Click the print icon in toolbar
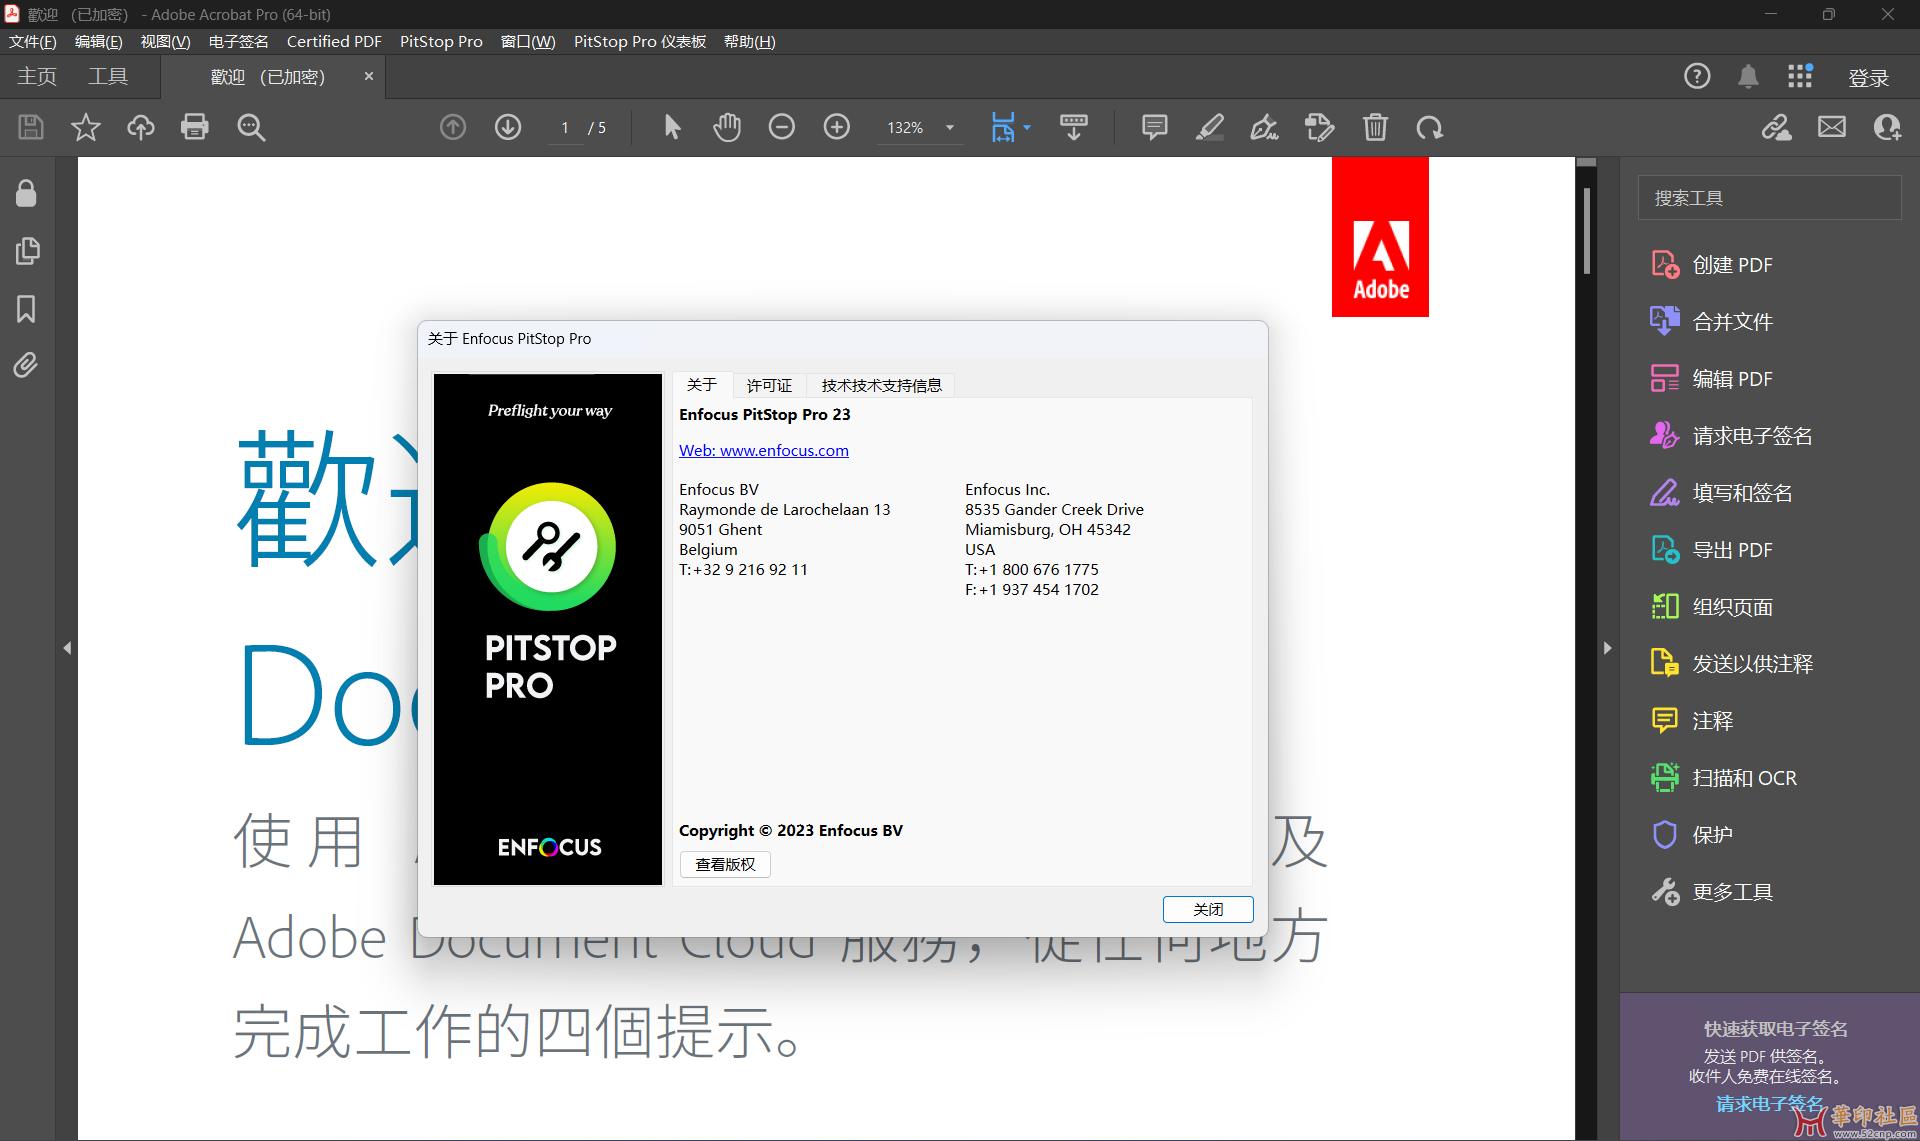 pos(194,127)
